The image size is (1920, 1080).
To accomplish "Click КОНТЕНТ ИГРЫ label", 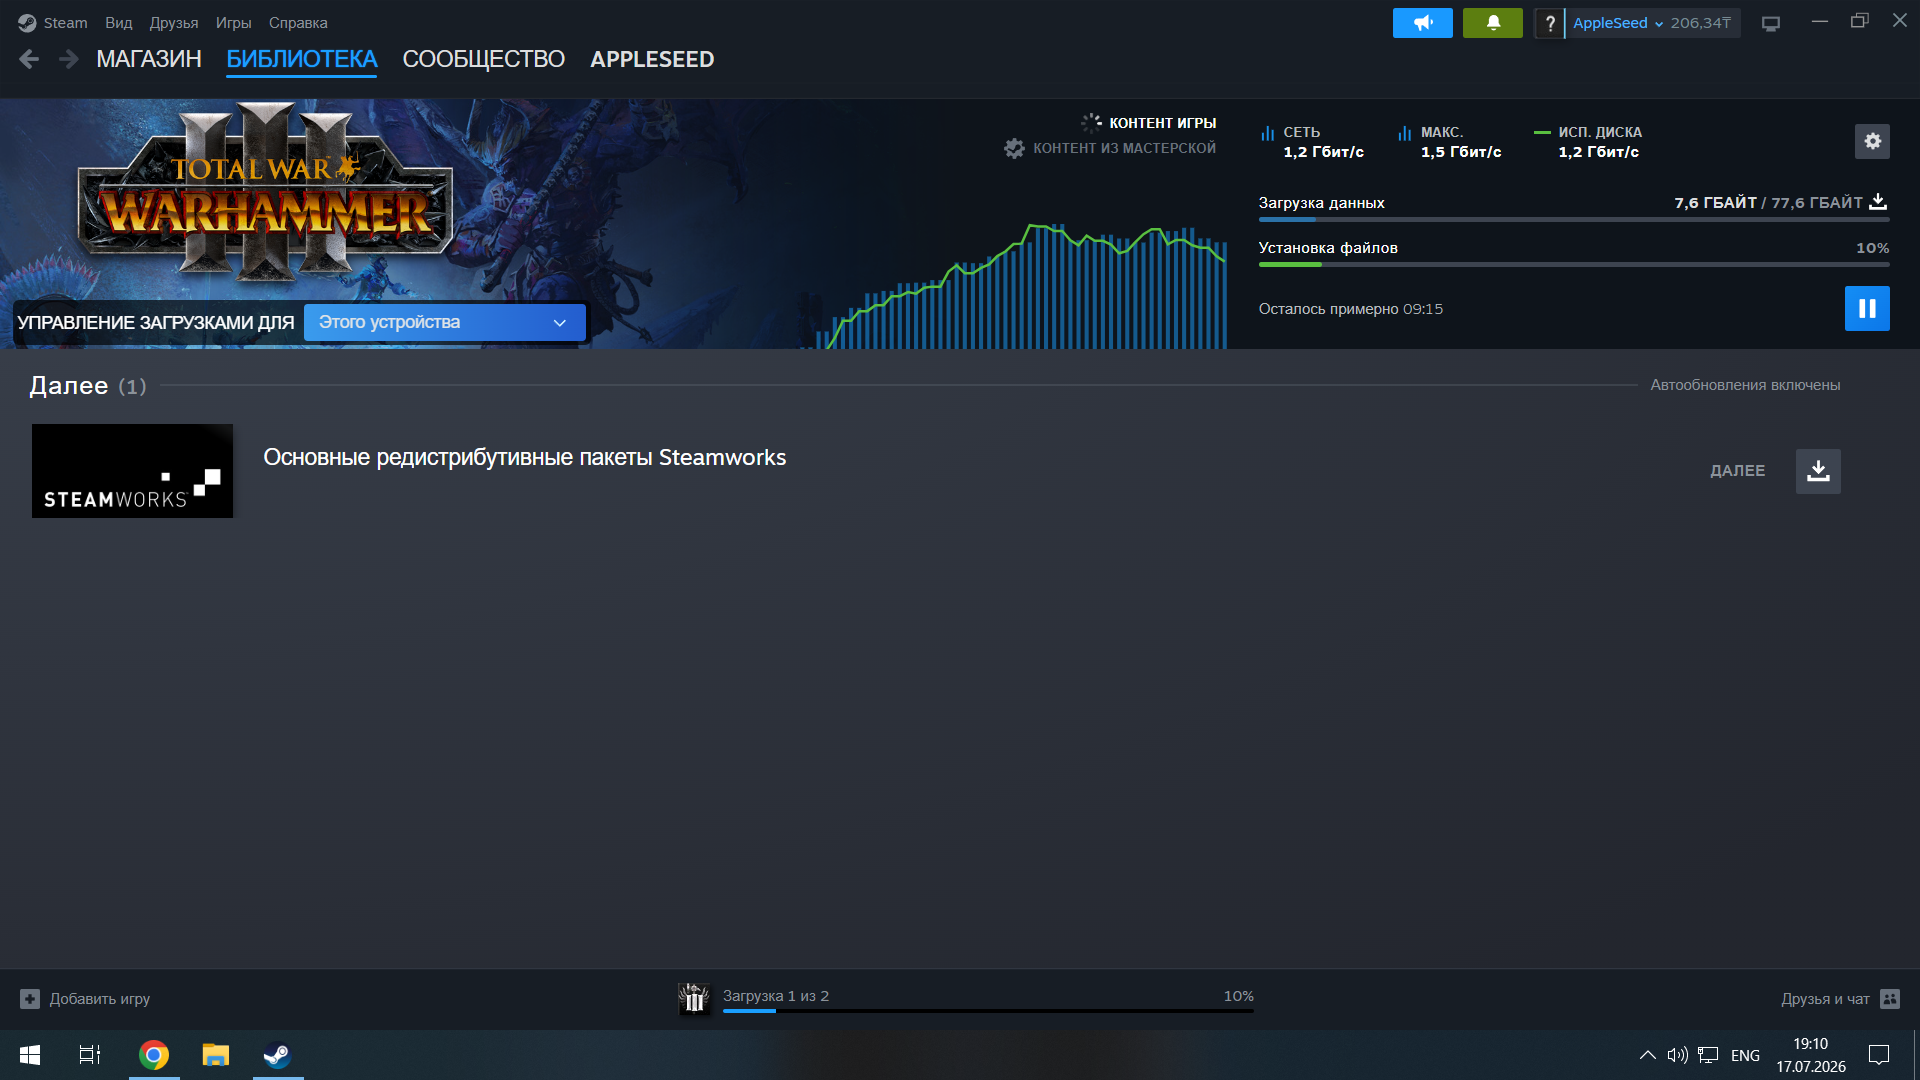I will pyautogui.click(x=1162, y=123).
